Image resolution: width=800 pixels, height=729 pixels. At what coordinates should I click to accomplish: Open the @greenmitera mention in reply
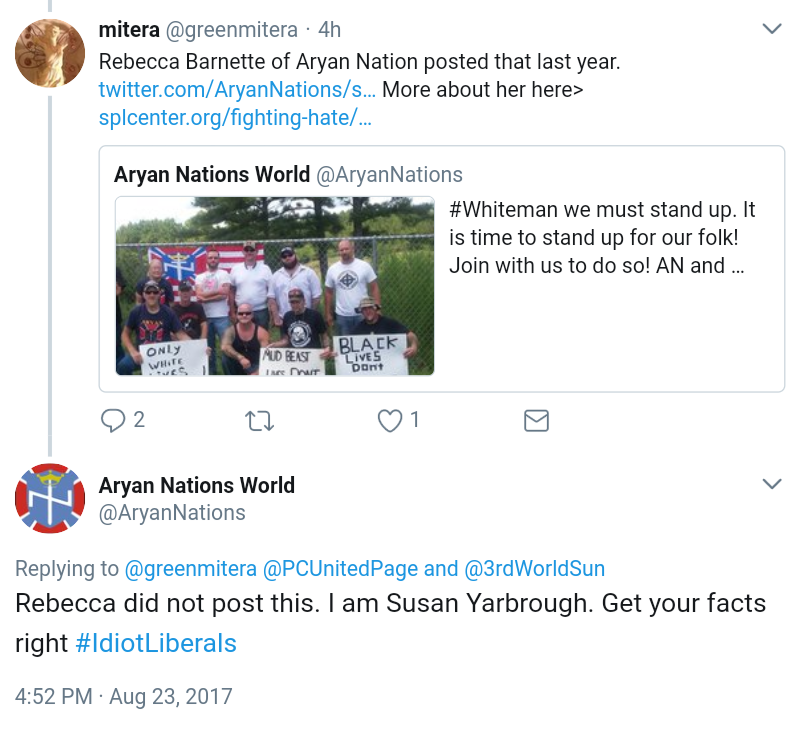coord(189,569)
